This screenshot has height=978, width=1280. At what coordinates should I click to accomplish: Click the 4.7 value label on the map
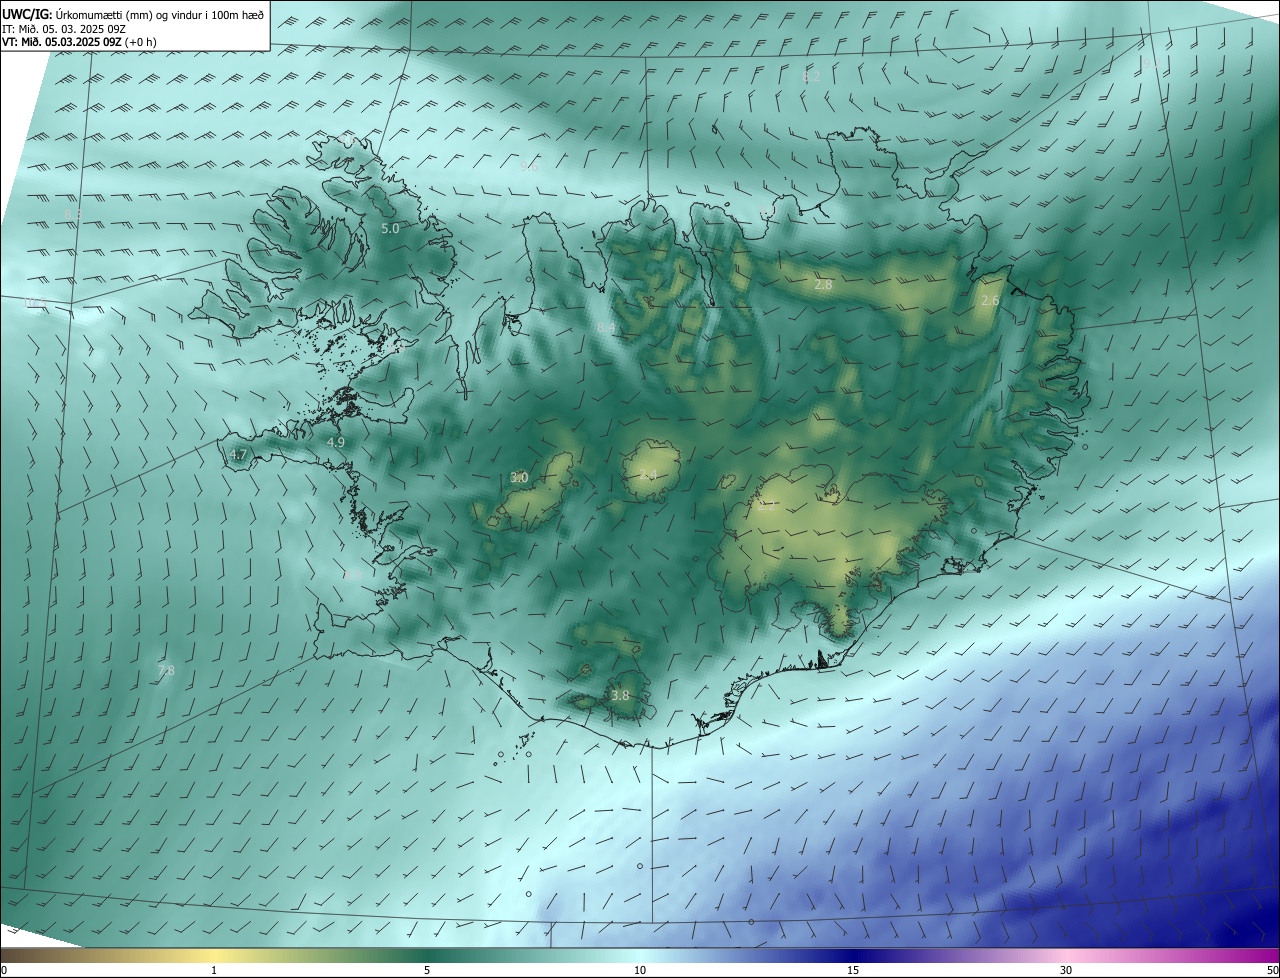point(238,454)
